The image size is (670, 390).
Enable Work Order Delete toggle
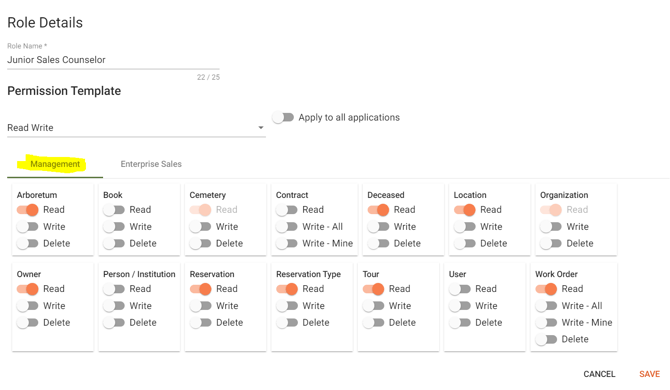point(546,339)
